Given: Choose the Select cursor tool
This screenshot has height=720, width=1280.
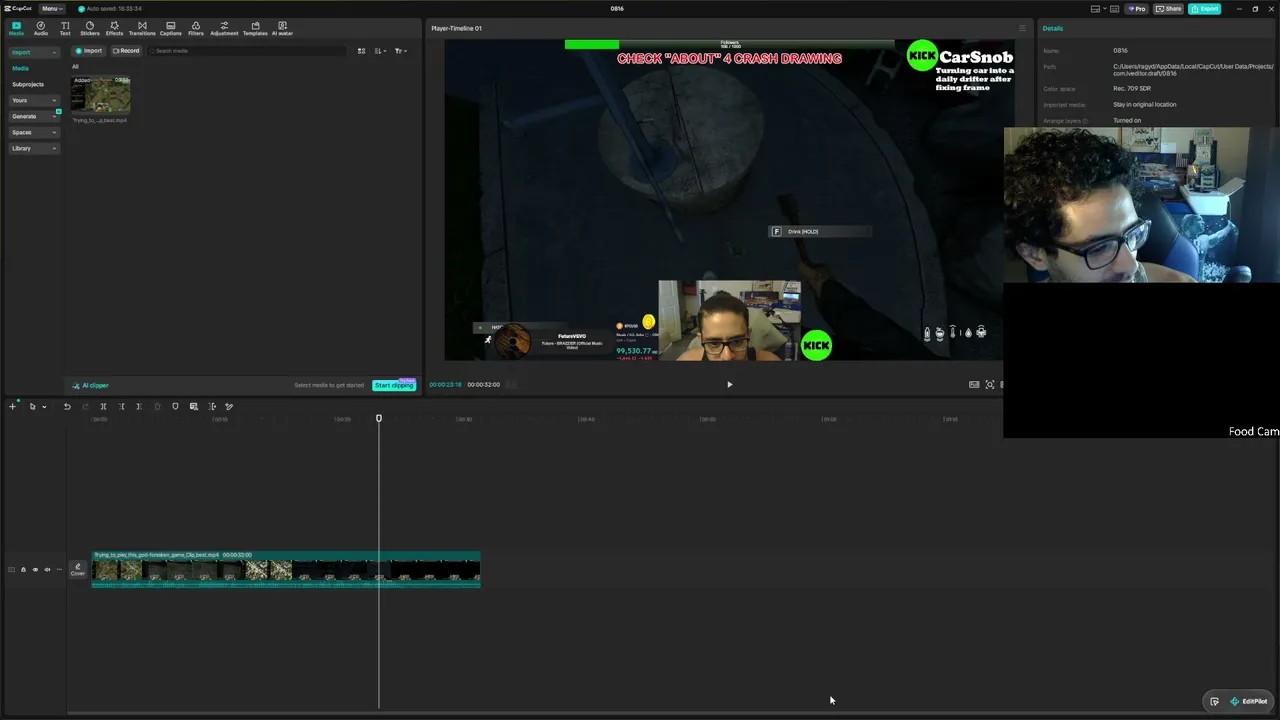Looking at the screenshot, I should (32, 406).
